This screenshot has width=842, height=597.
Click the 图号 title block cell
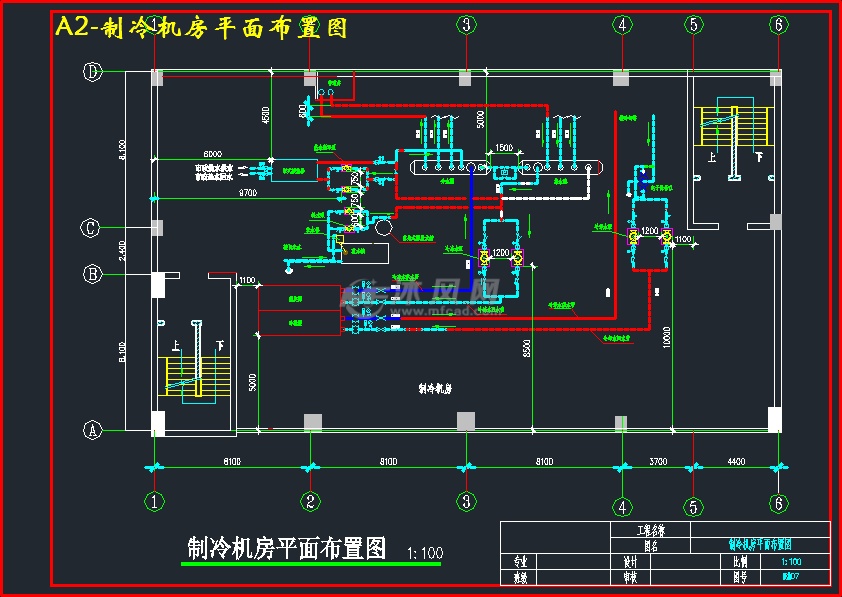(740, 577)
